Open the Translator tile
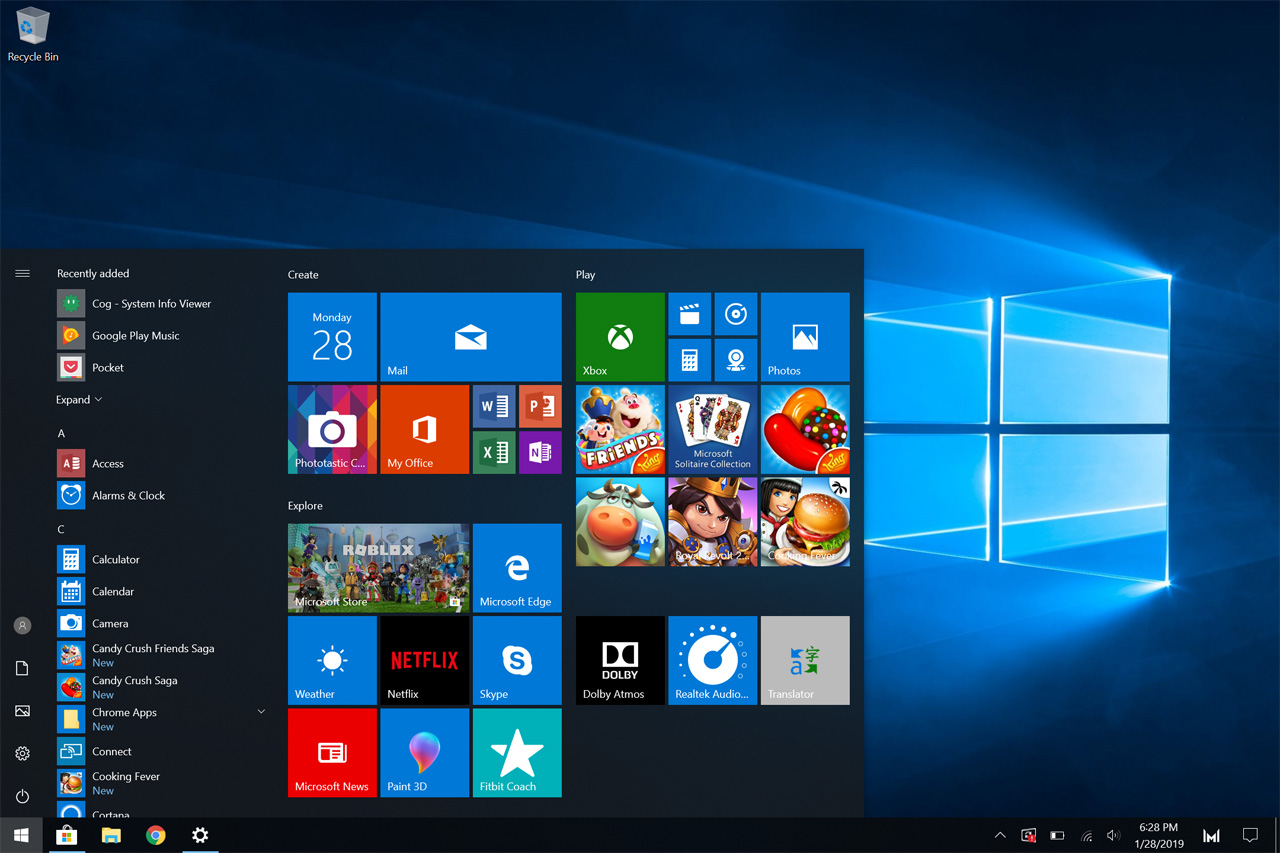 (x=804, y=660)
